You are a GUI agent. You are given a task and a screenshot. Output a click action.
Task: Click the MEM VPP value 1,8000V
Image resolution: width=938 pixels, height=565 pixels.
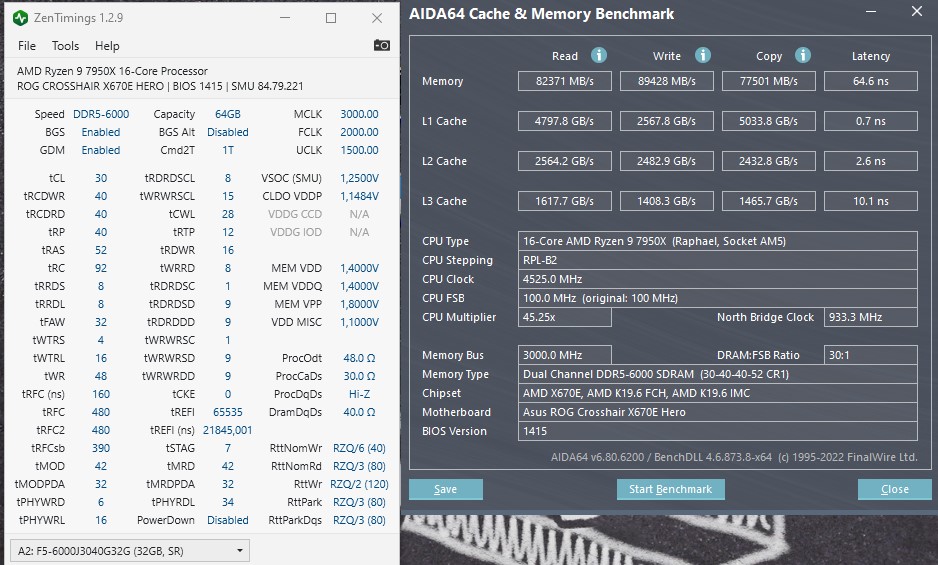(360, 304)
